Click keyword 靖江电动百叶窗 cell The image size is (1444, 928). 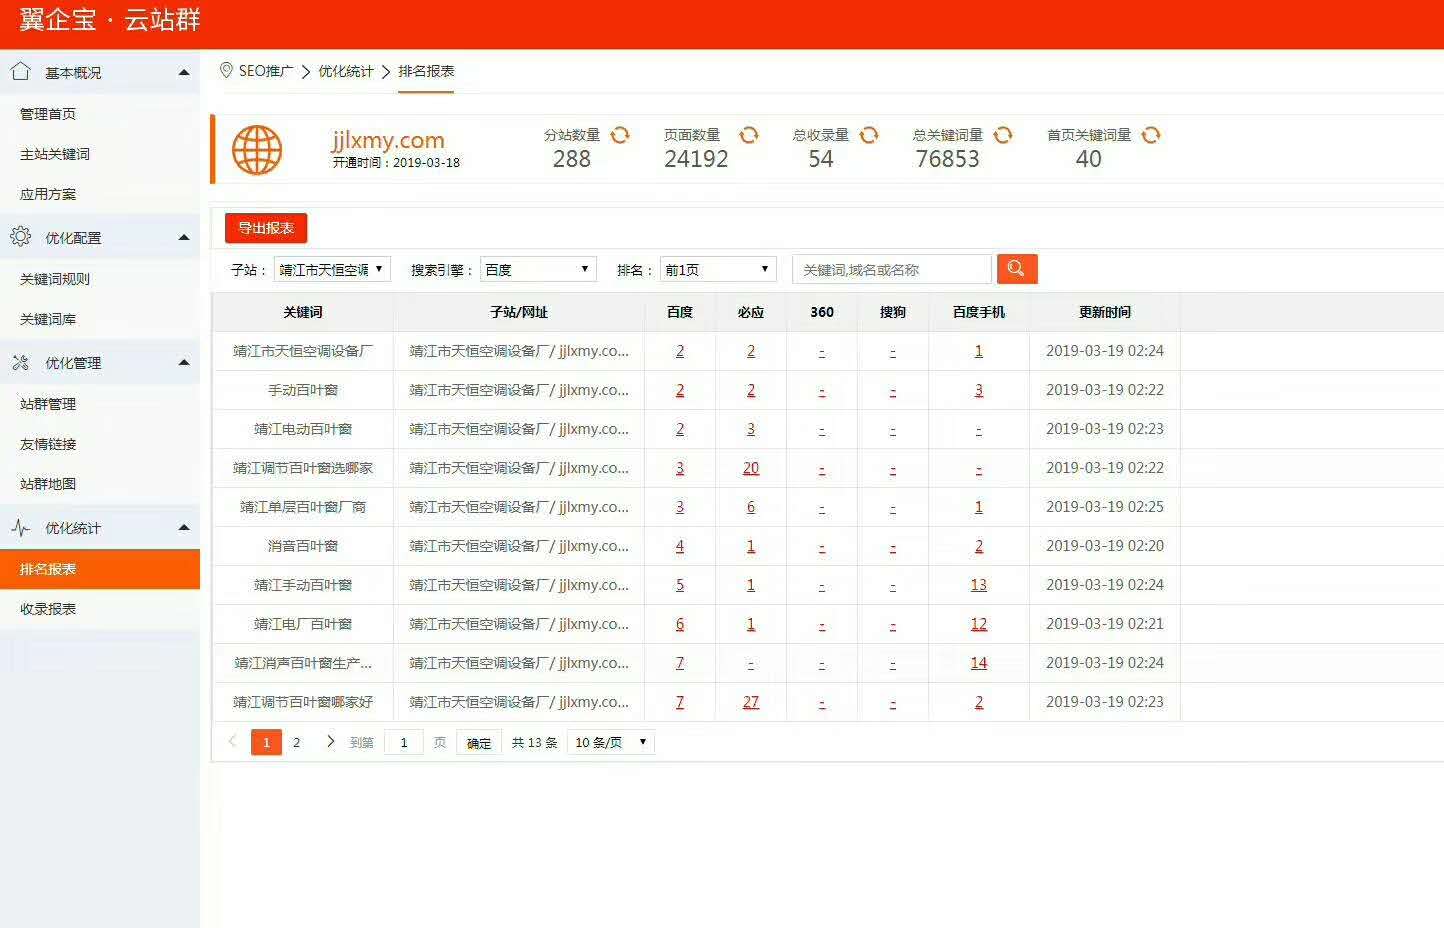[x=303, y=429]
